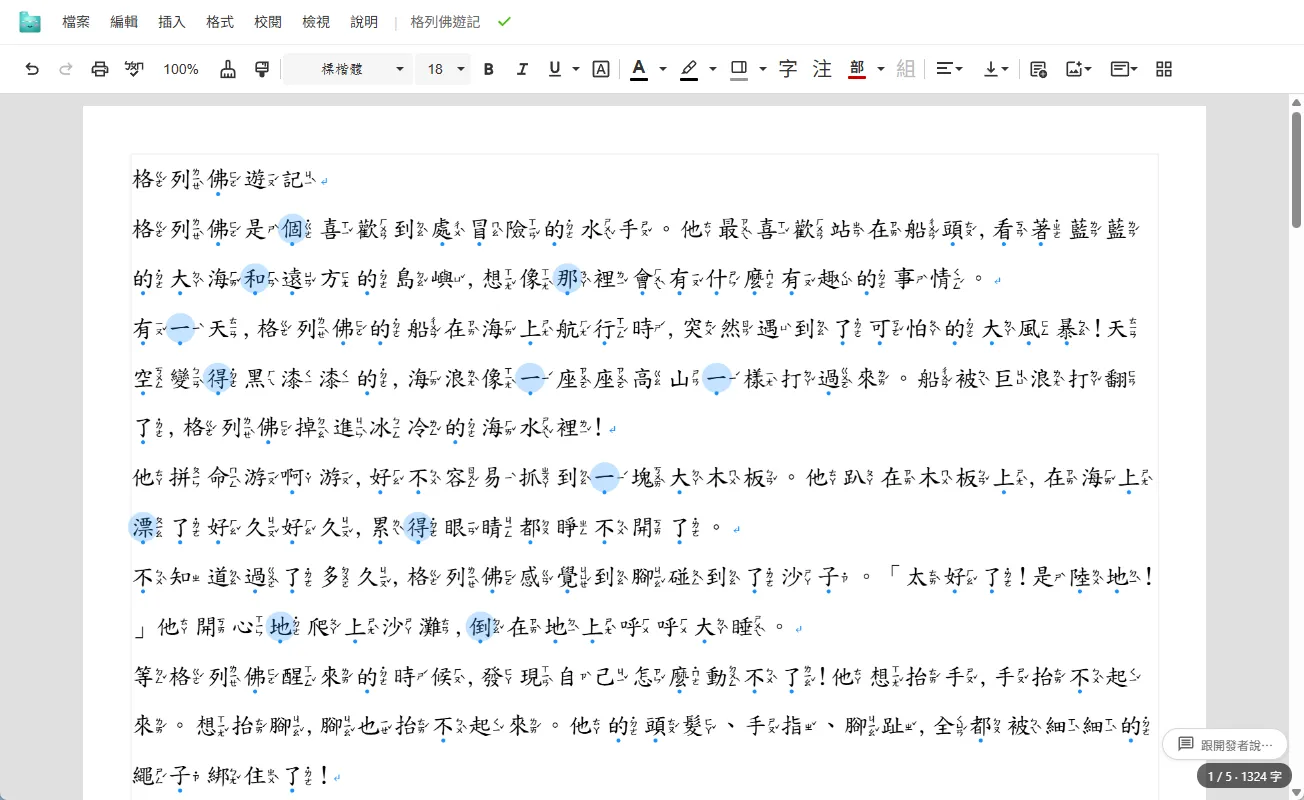Viewport: 1304px width, 800px height.
Task: Expand the underline style arrow
Action: [x=576, y=69]
